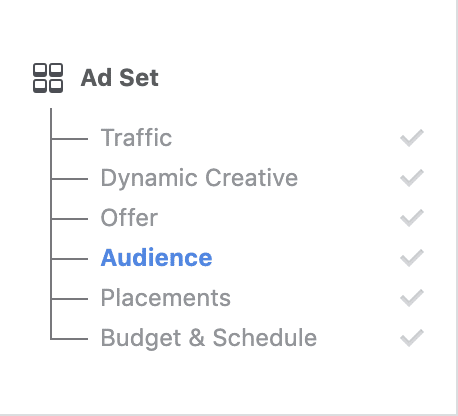The image size is (458, 416).
Task: Click the branch connector leading to Audience
Action: [x=69, y=259]
